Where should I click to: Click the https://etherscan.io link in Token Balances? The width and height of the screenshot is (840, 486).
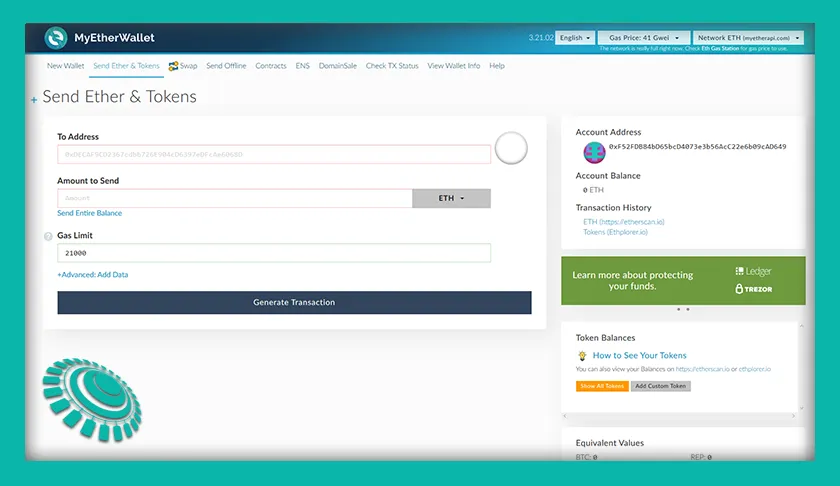coord(702,369)
